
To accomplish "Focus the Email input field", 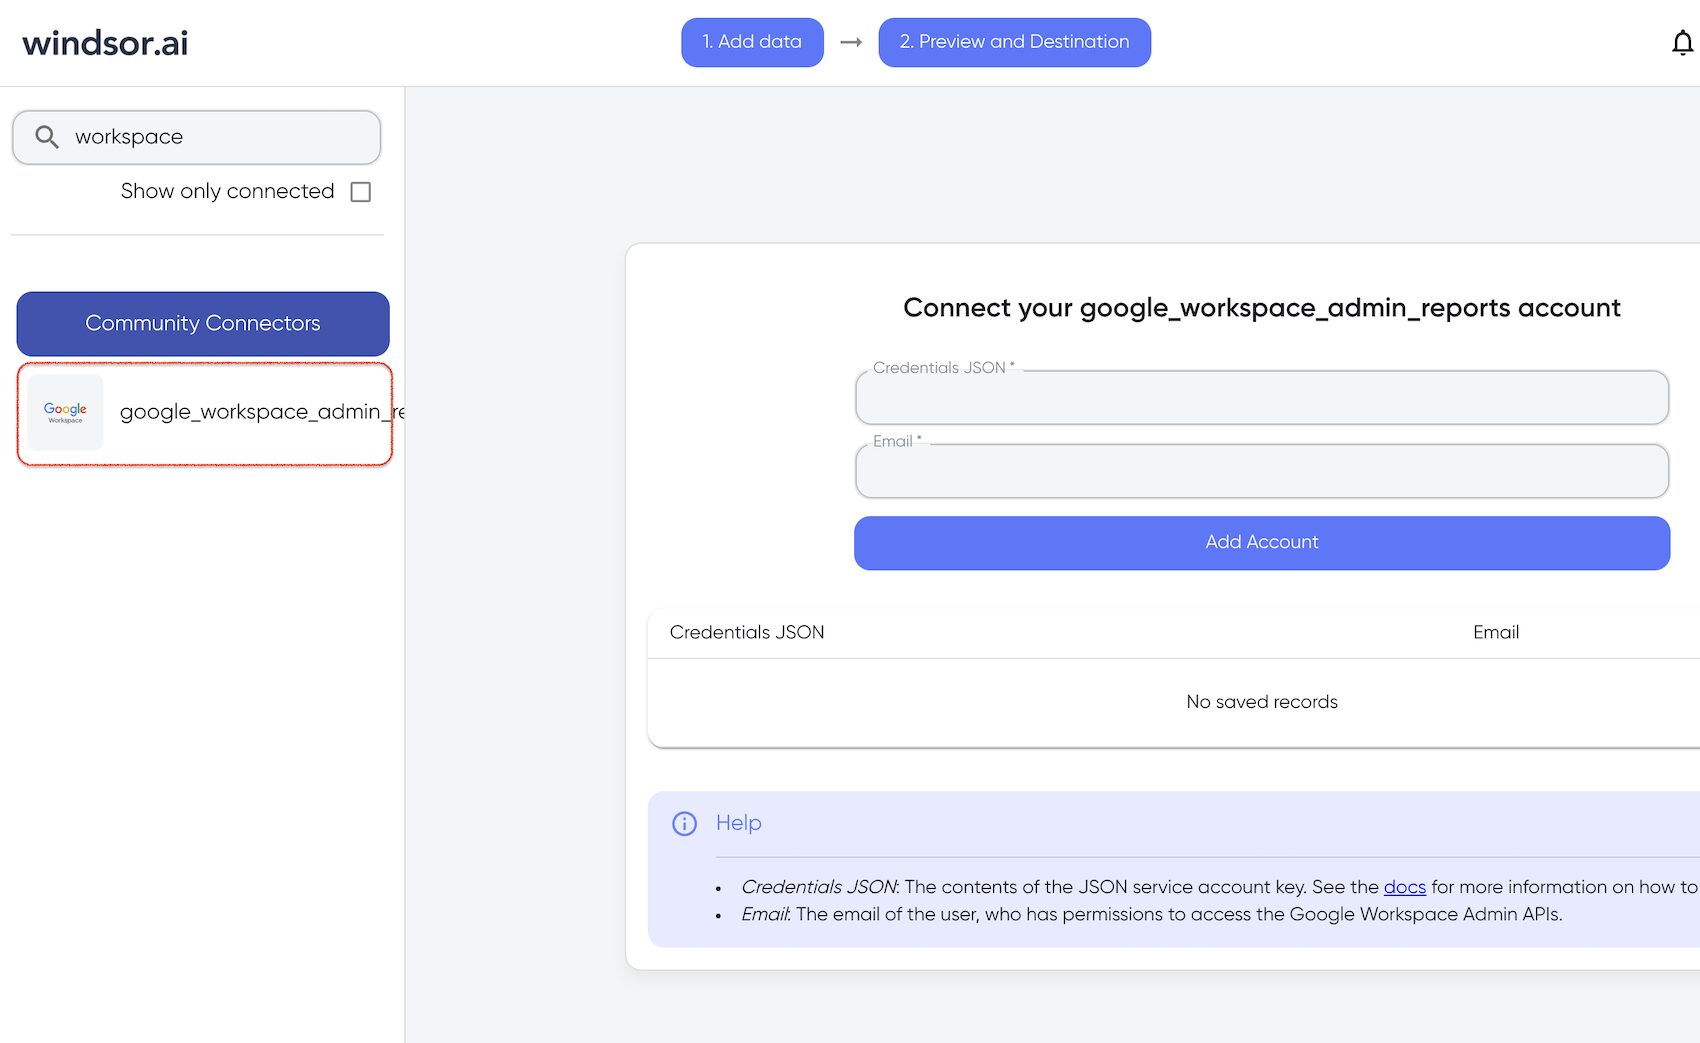I will click(1262, 471).
